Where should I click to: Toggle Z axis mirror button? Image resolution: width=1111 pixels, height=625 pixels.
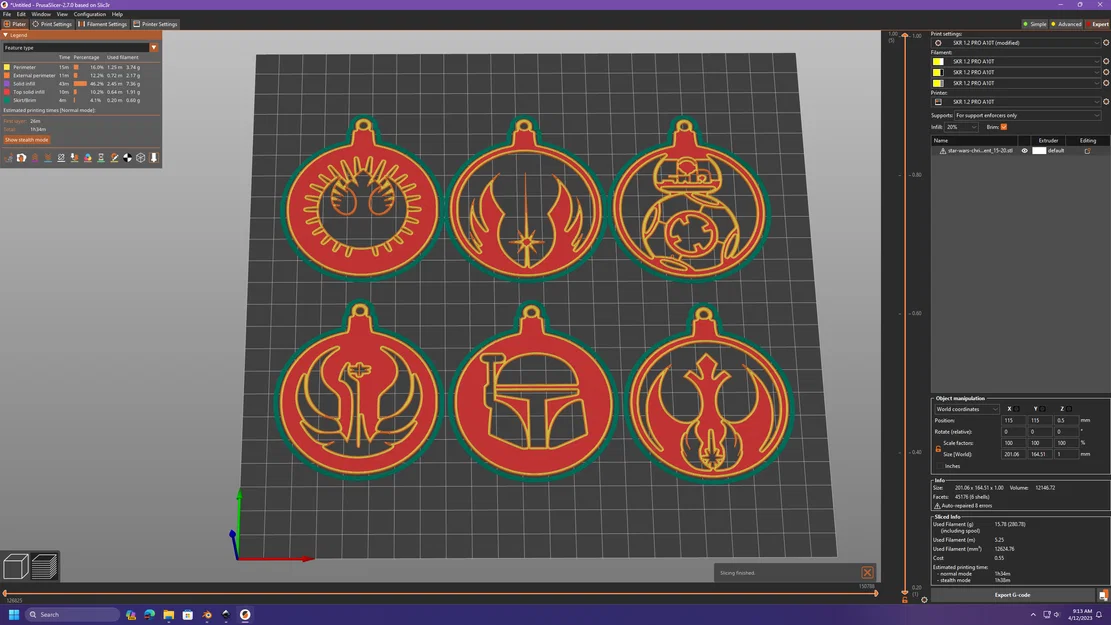coord(1068,409)
